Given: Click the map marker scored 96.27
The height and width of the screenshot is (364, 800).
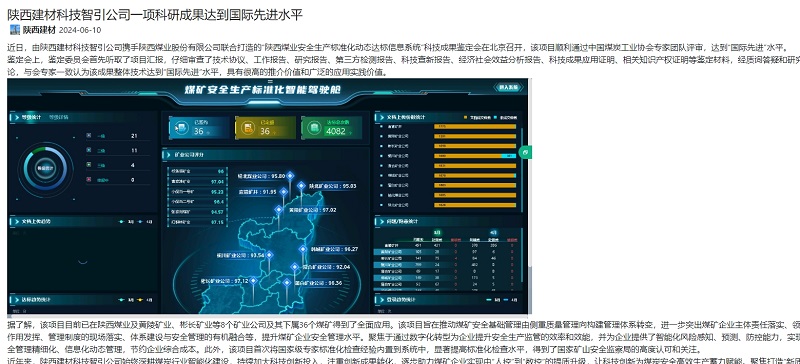Looking at the screenshot, I should point(304,249).
